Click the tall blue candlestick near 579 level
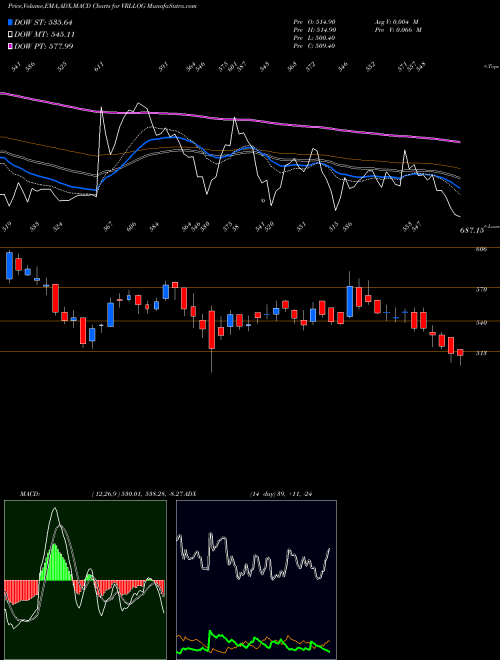The image size is (500, 660). pyautogui.click(x=350, y=301)
